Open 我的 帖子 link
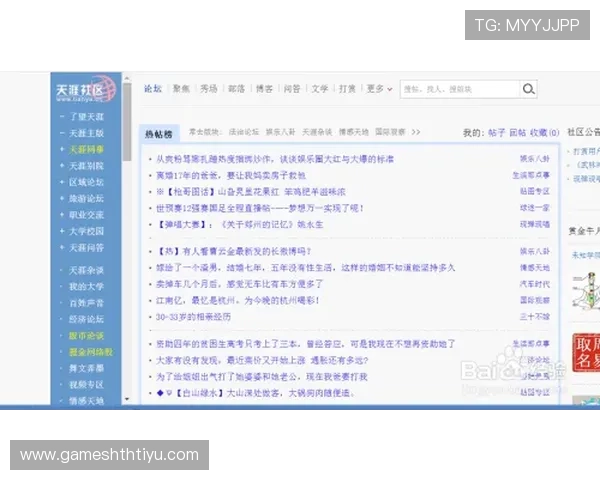This screenshot has width=600, height=480. tap(497, 133)
